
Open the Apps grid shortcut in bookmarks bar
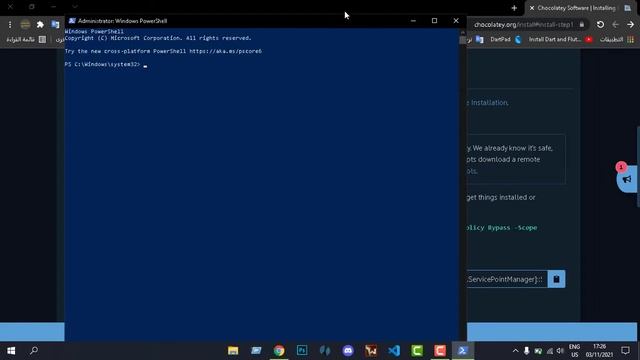631,39
